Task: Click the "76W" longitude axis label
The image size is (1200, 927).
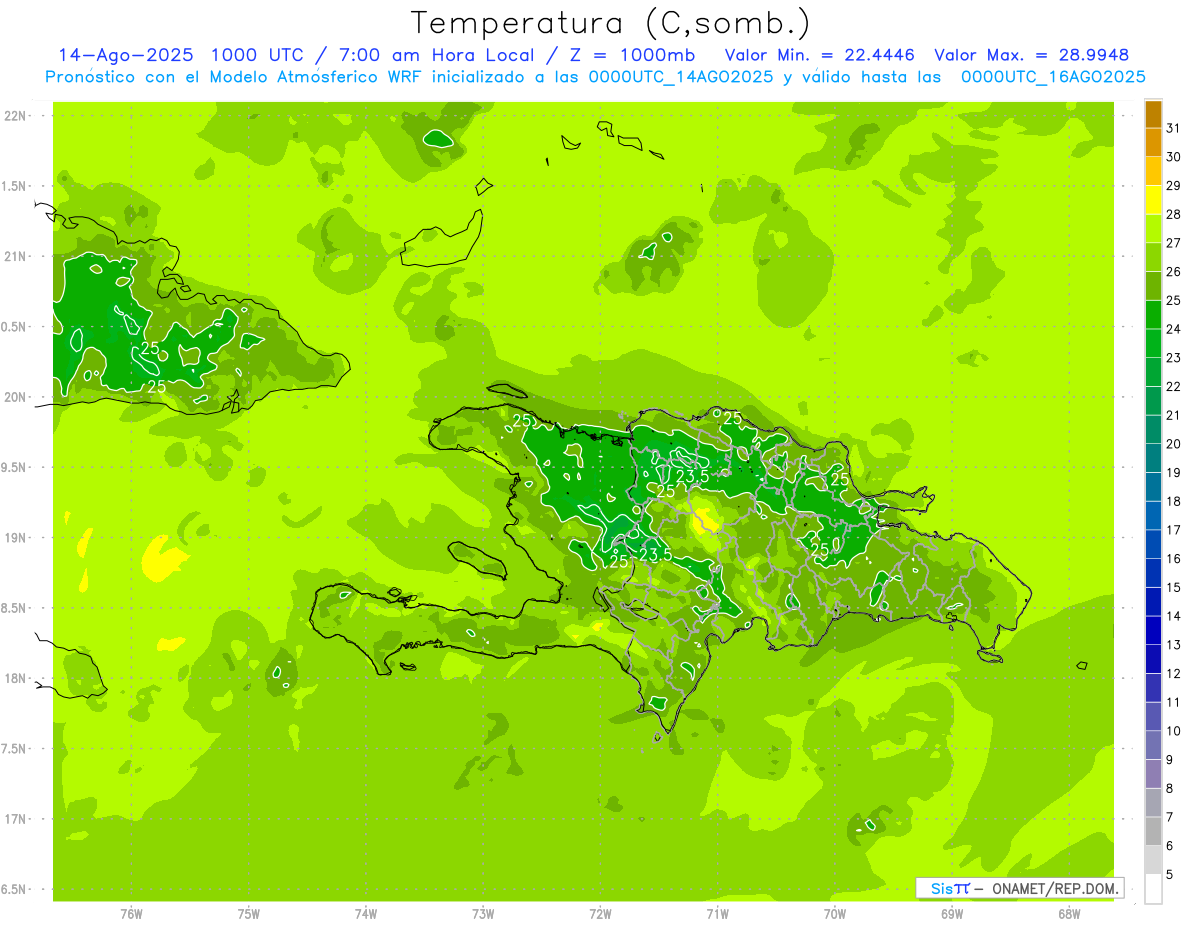Action: point(131,914)
